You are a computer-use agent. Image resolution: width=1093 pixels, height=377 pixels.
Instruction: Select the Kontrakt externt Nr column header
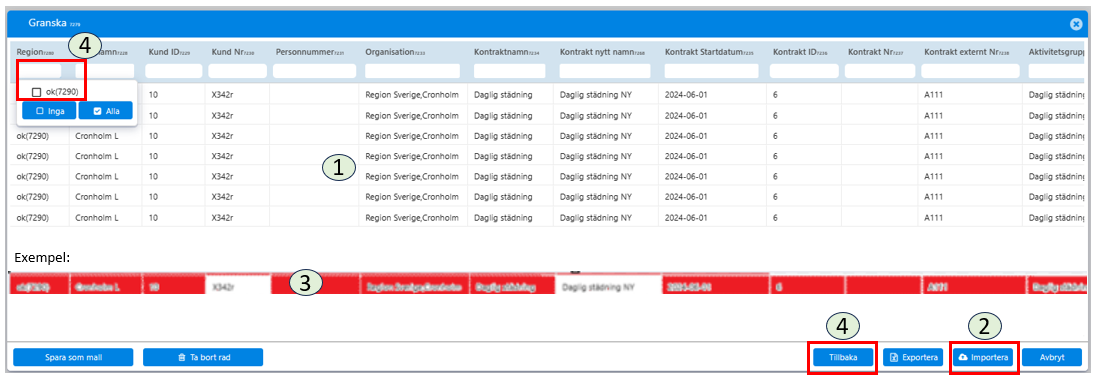point(968,52)
